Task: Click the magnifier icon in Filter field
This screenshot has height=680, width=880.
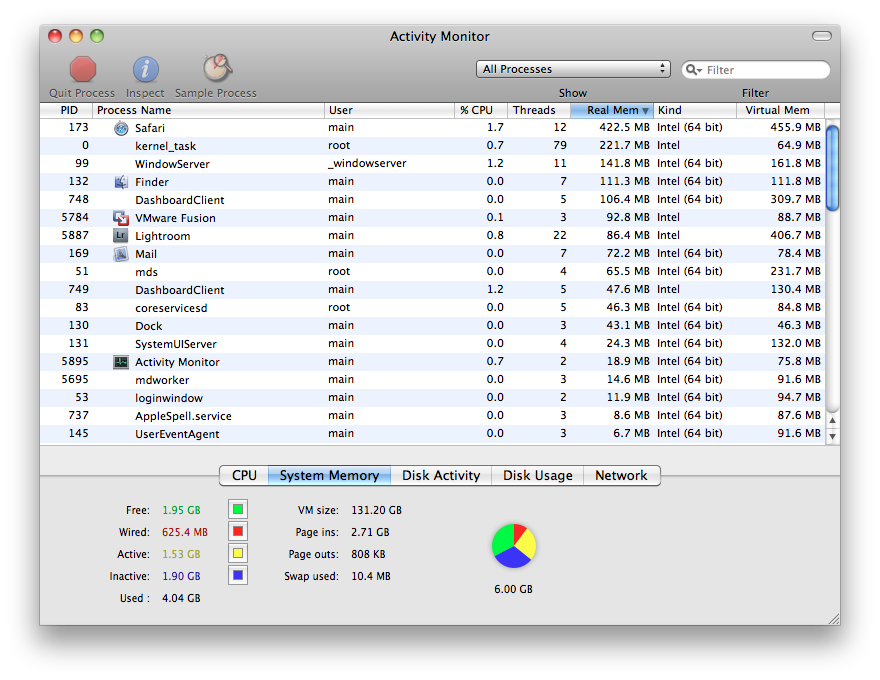Action: (x=694, y=70)
